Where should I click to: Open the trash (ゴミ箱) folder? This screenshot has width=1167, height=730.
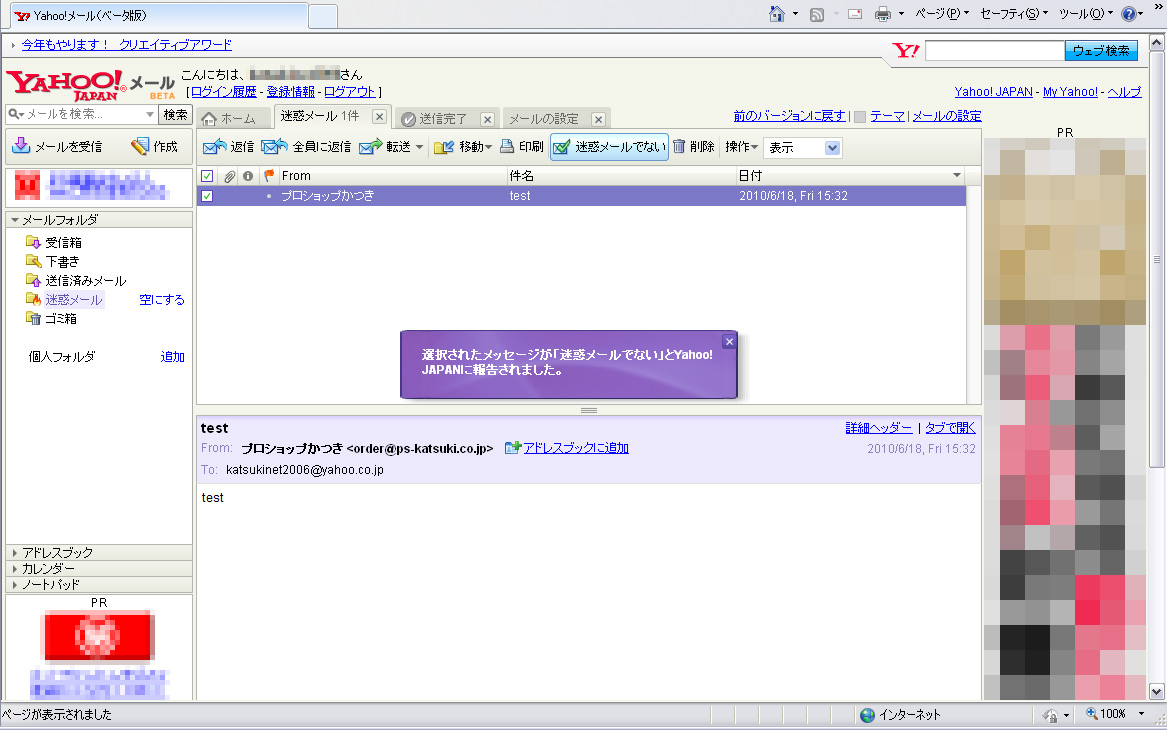pos(60,318)
